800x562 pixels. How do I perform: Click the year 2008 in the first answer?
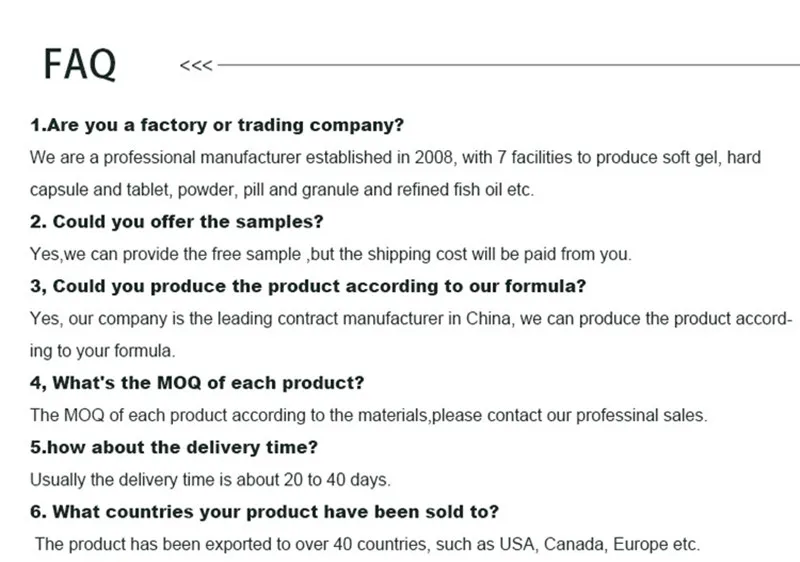[x=435, y=158]
